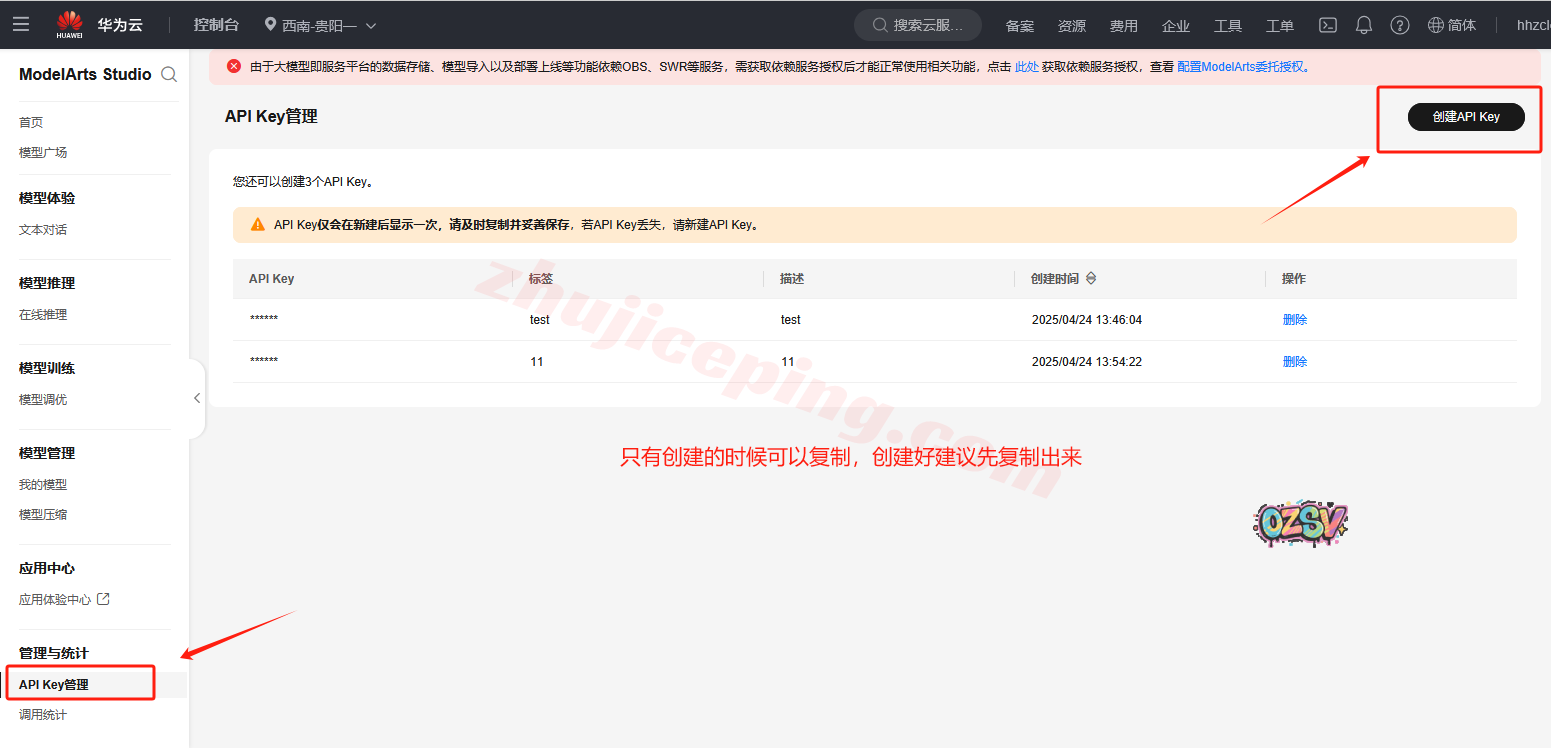This screenshot has height=748, width=1551.
Task: Open 控制台 in the top bar
Action: pos(216,25)
